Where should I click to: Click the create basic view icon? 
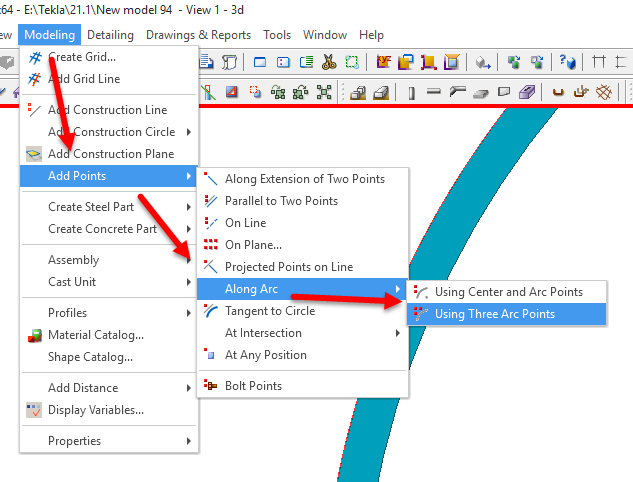pyautogui.click(x=260, y=62)
